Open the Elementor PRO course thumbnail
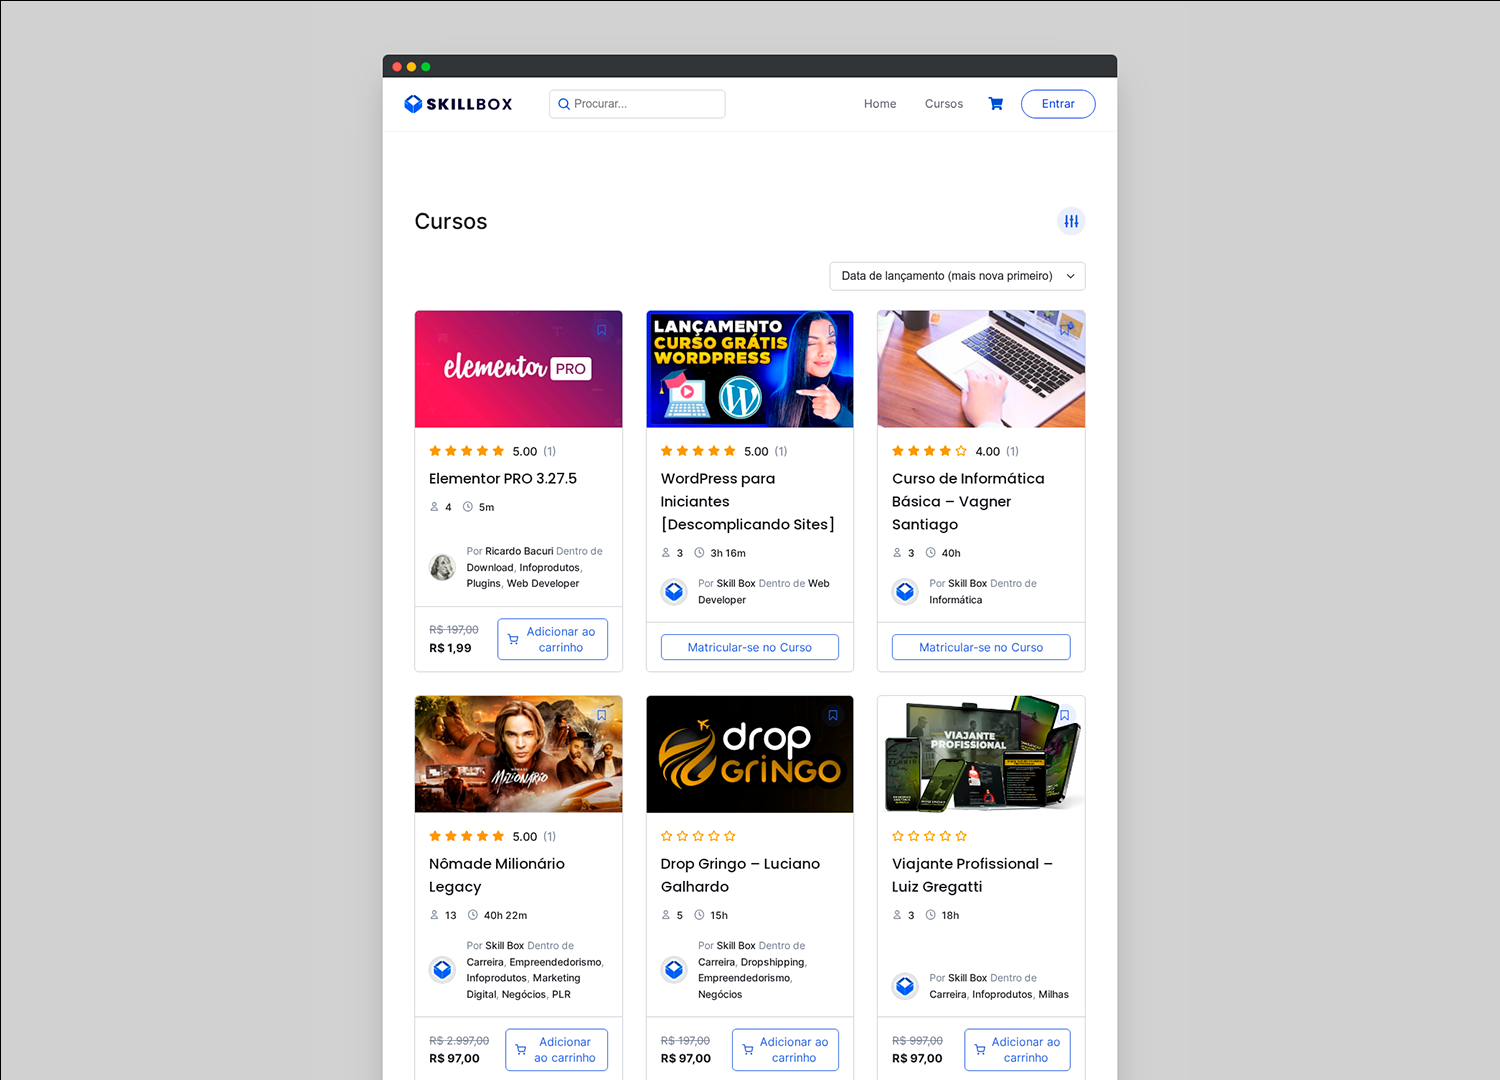The image size is (1500, 1080). 519,369
